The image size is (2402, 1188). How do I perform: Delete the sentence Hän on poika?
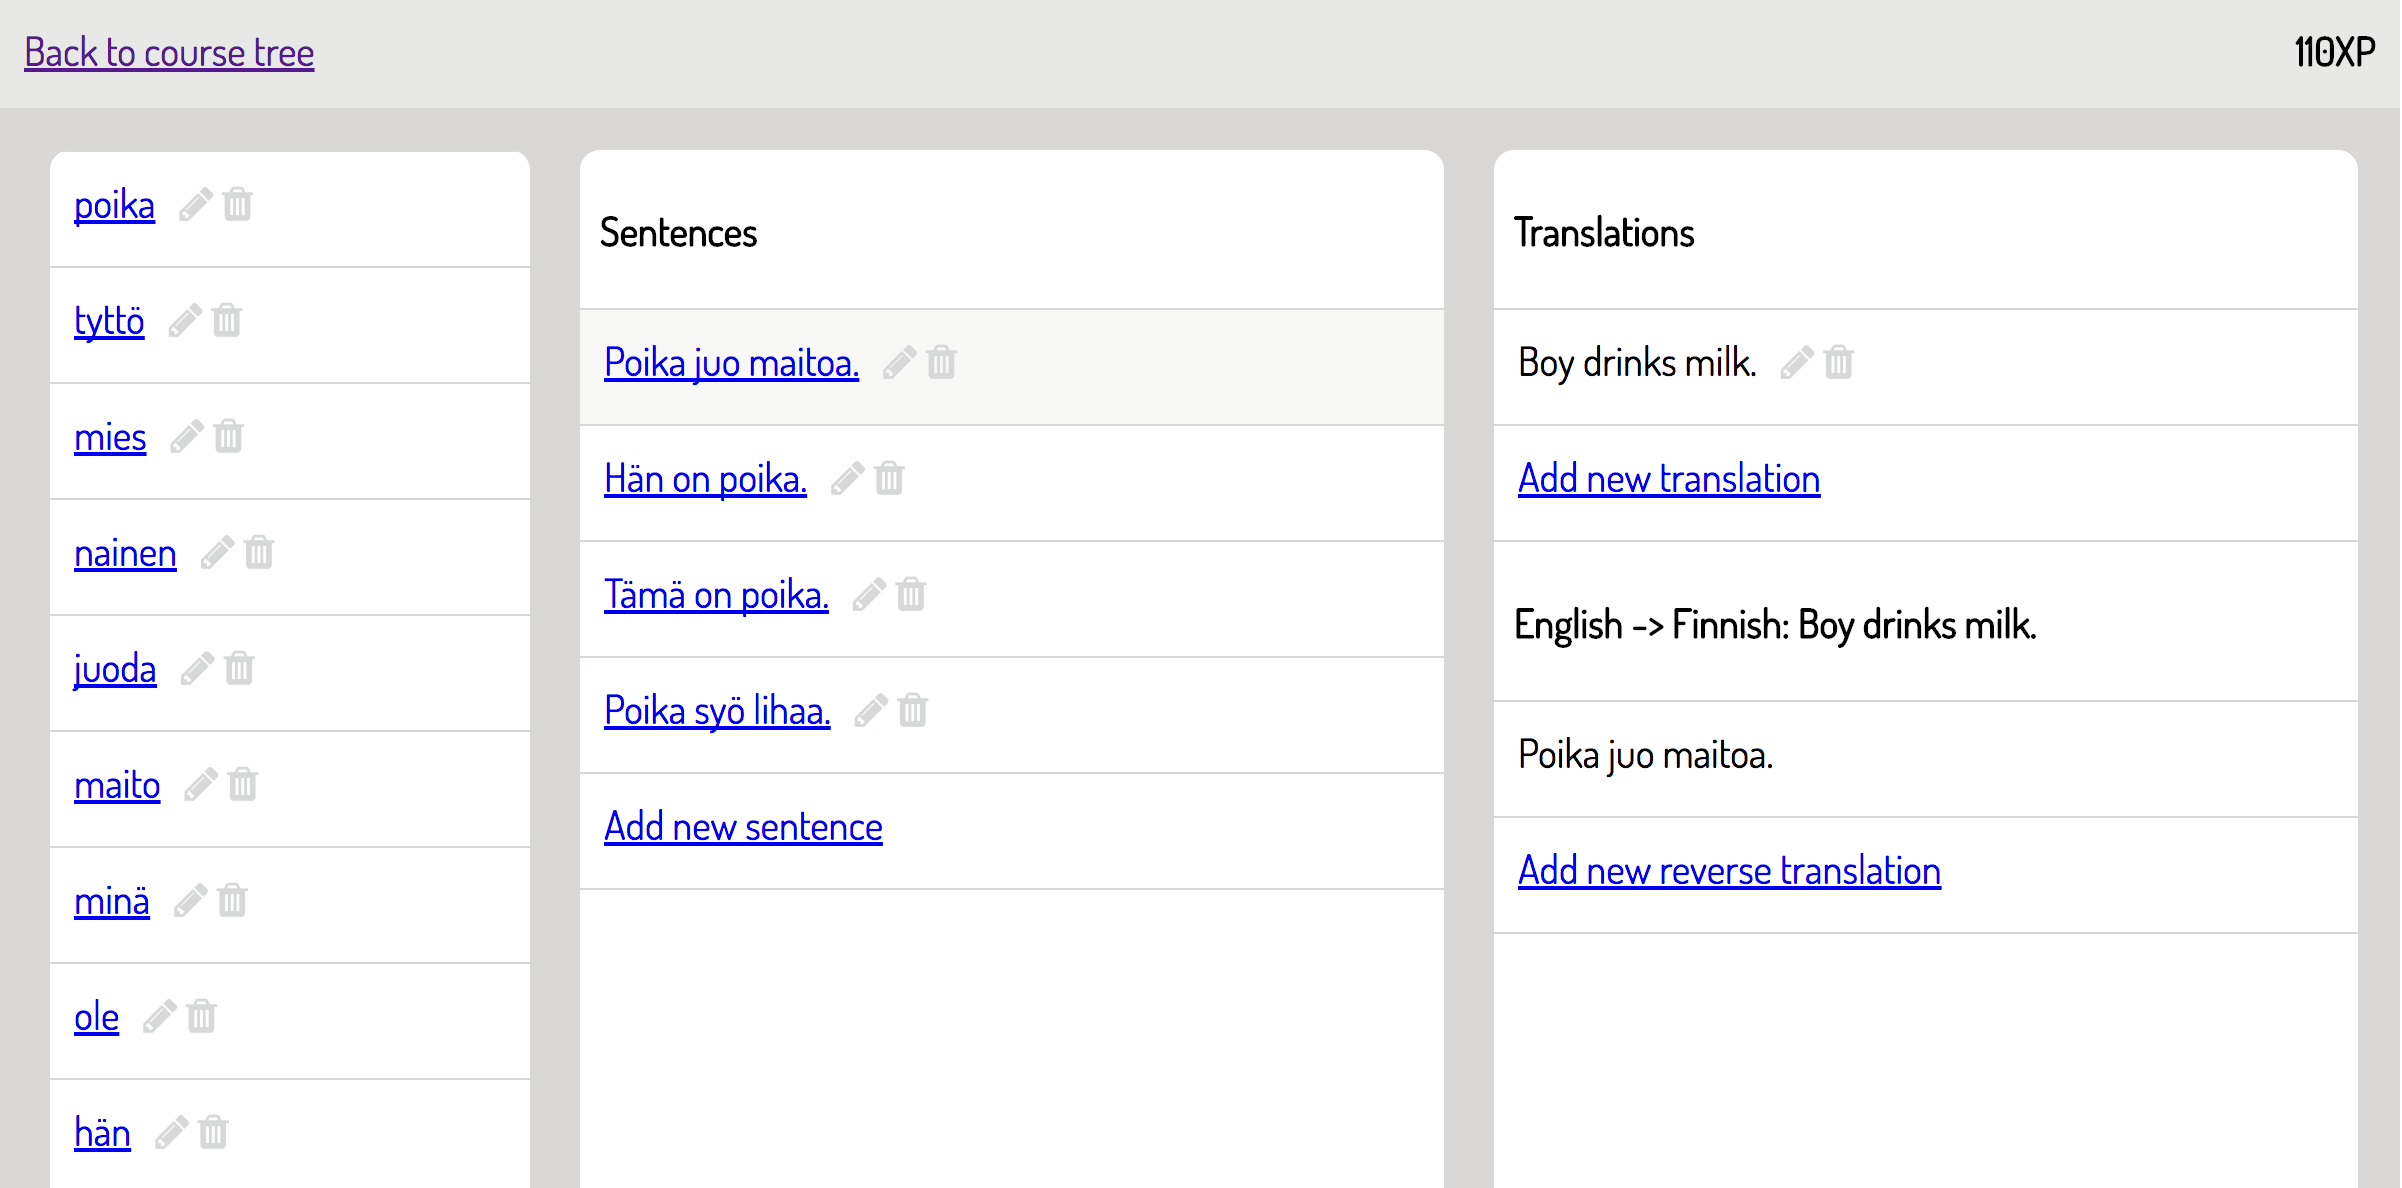pyautogui.click(x=889, y=479)
